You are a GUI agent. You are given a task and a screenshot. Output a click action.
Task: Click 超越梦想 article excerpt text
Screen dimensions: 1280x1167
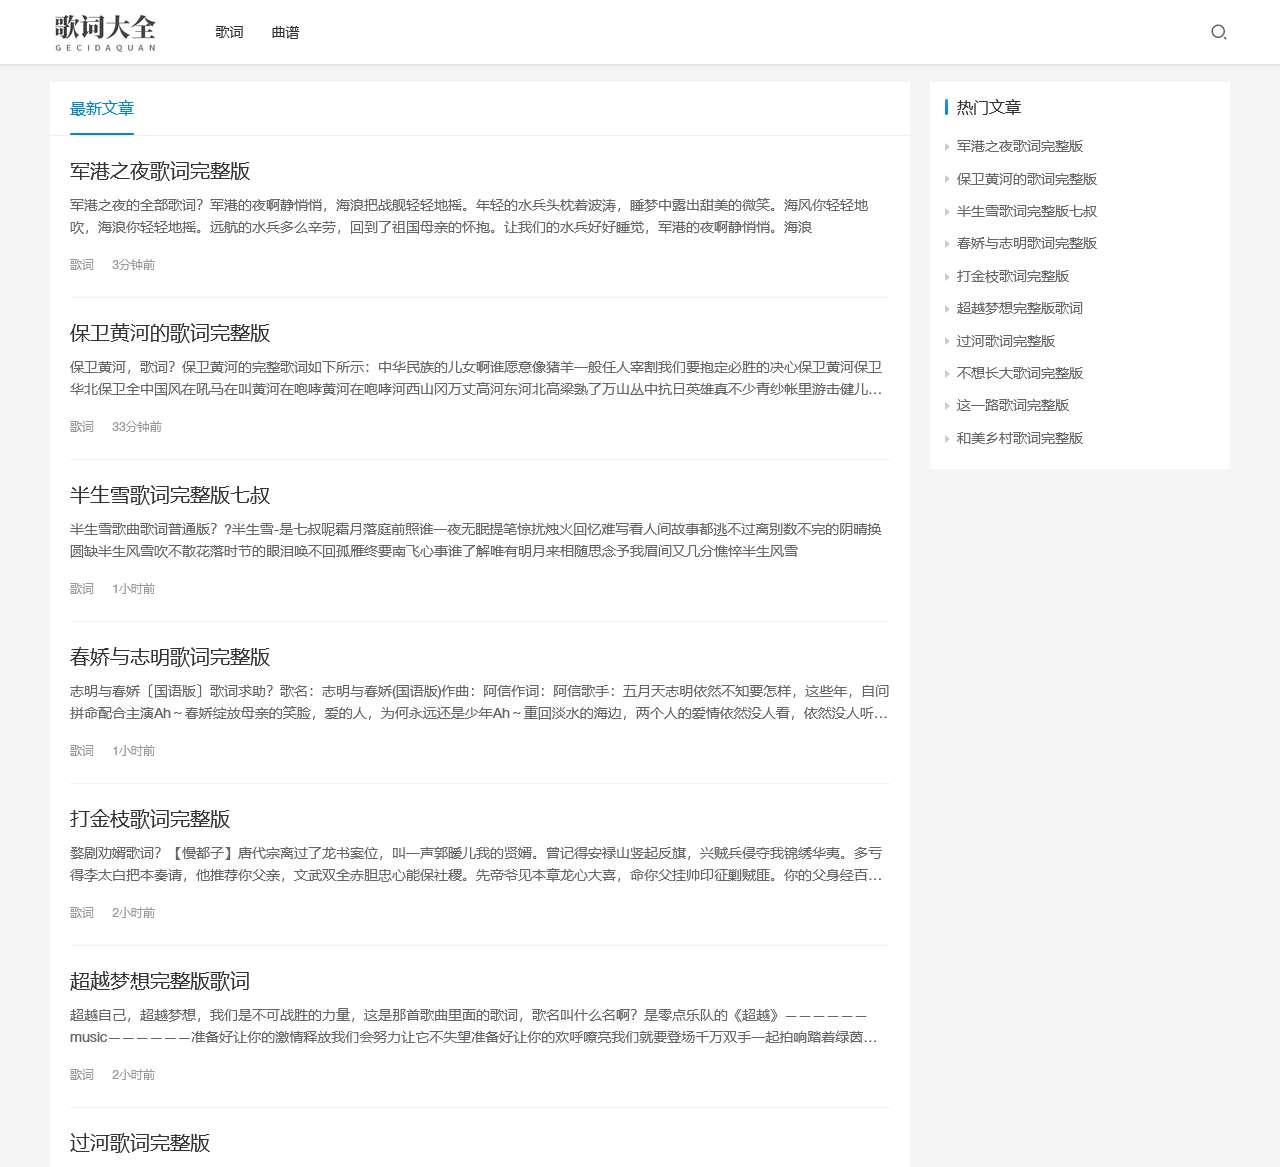tap(474, 1026)
